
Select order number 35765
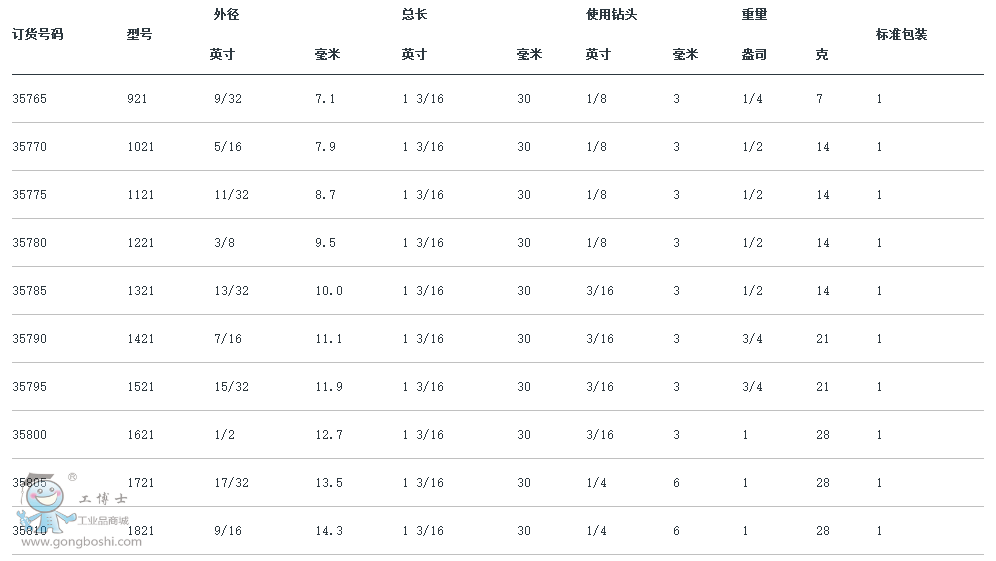coord(30,99)
